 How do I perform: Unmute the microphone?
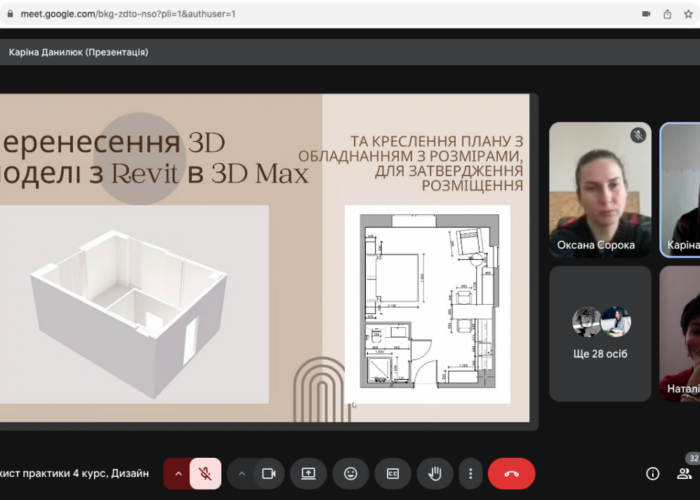(x=205, y=473)
